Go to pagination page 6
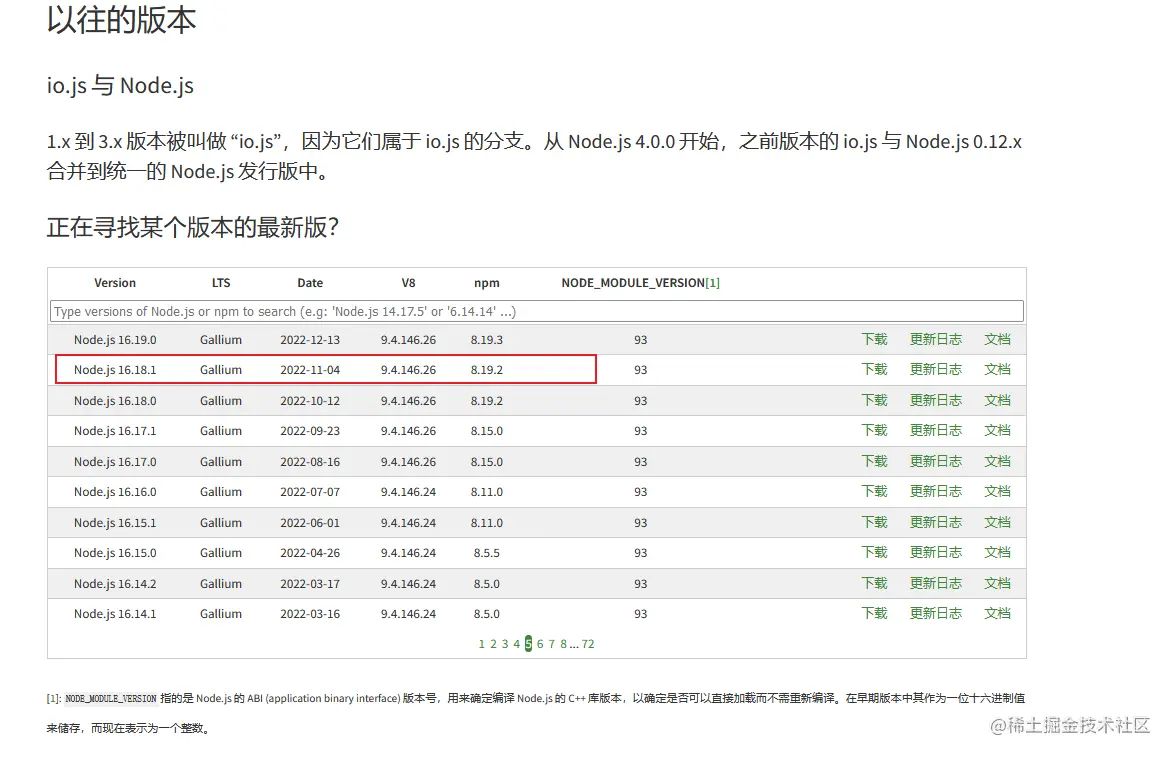Image resolution: width=1172 pixels, height=757 pixels. coord(540,644)
